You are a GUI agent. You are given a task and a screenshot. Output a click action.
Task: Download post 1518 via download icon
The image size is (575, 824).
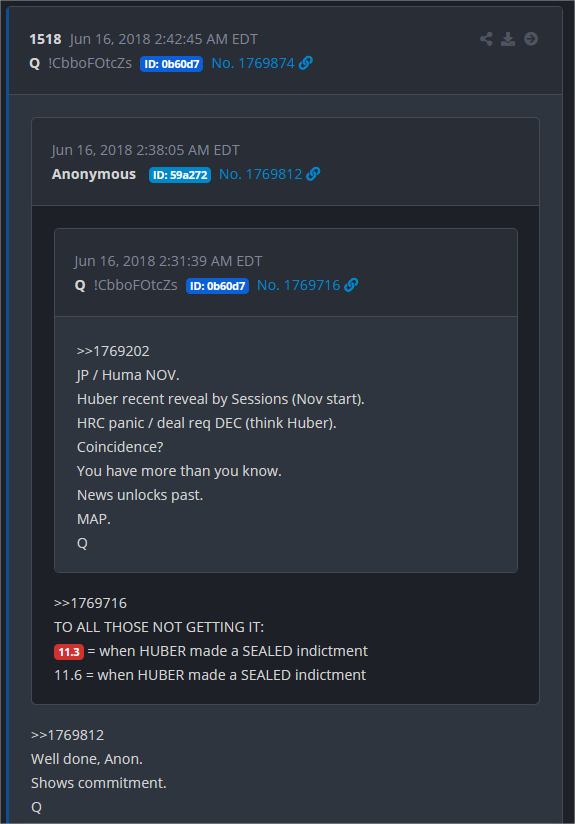point(508,39)
